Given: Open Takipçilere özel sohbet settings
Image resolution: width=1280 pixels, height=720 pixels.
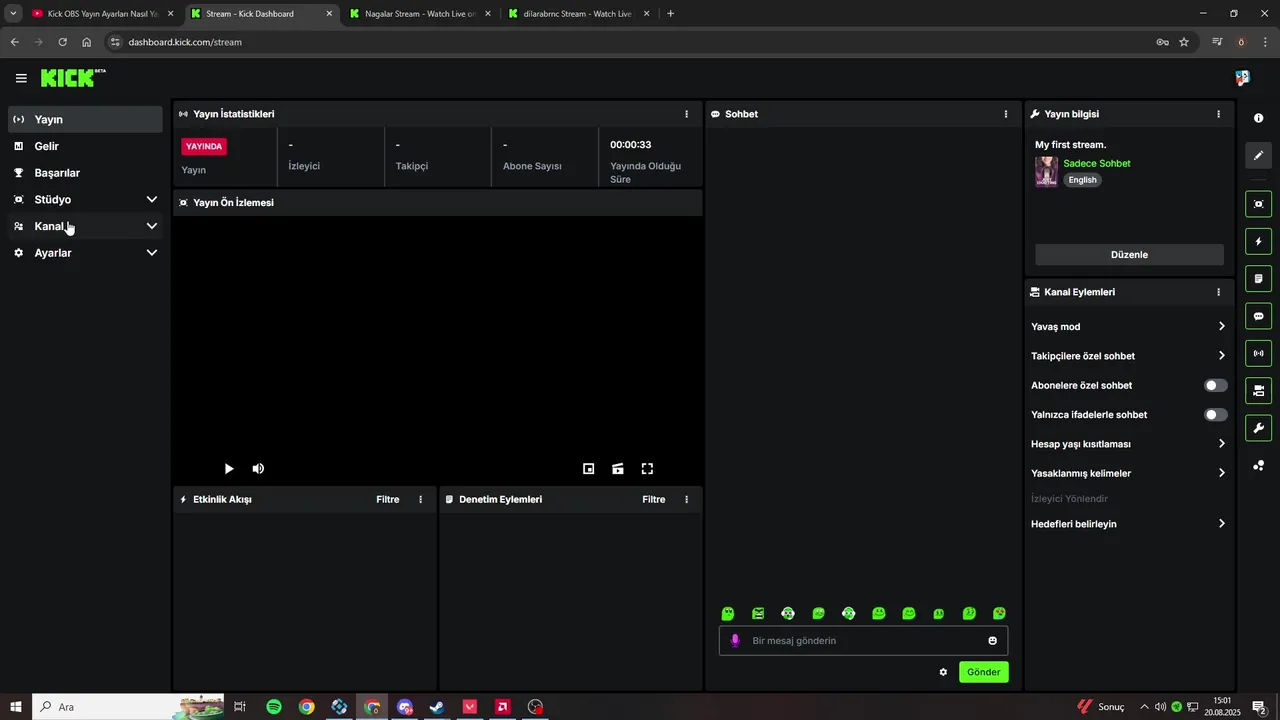Looking at the screenshot, I should 1128,356.
